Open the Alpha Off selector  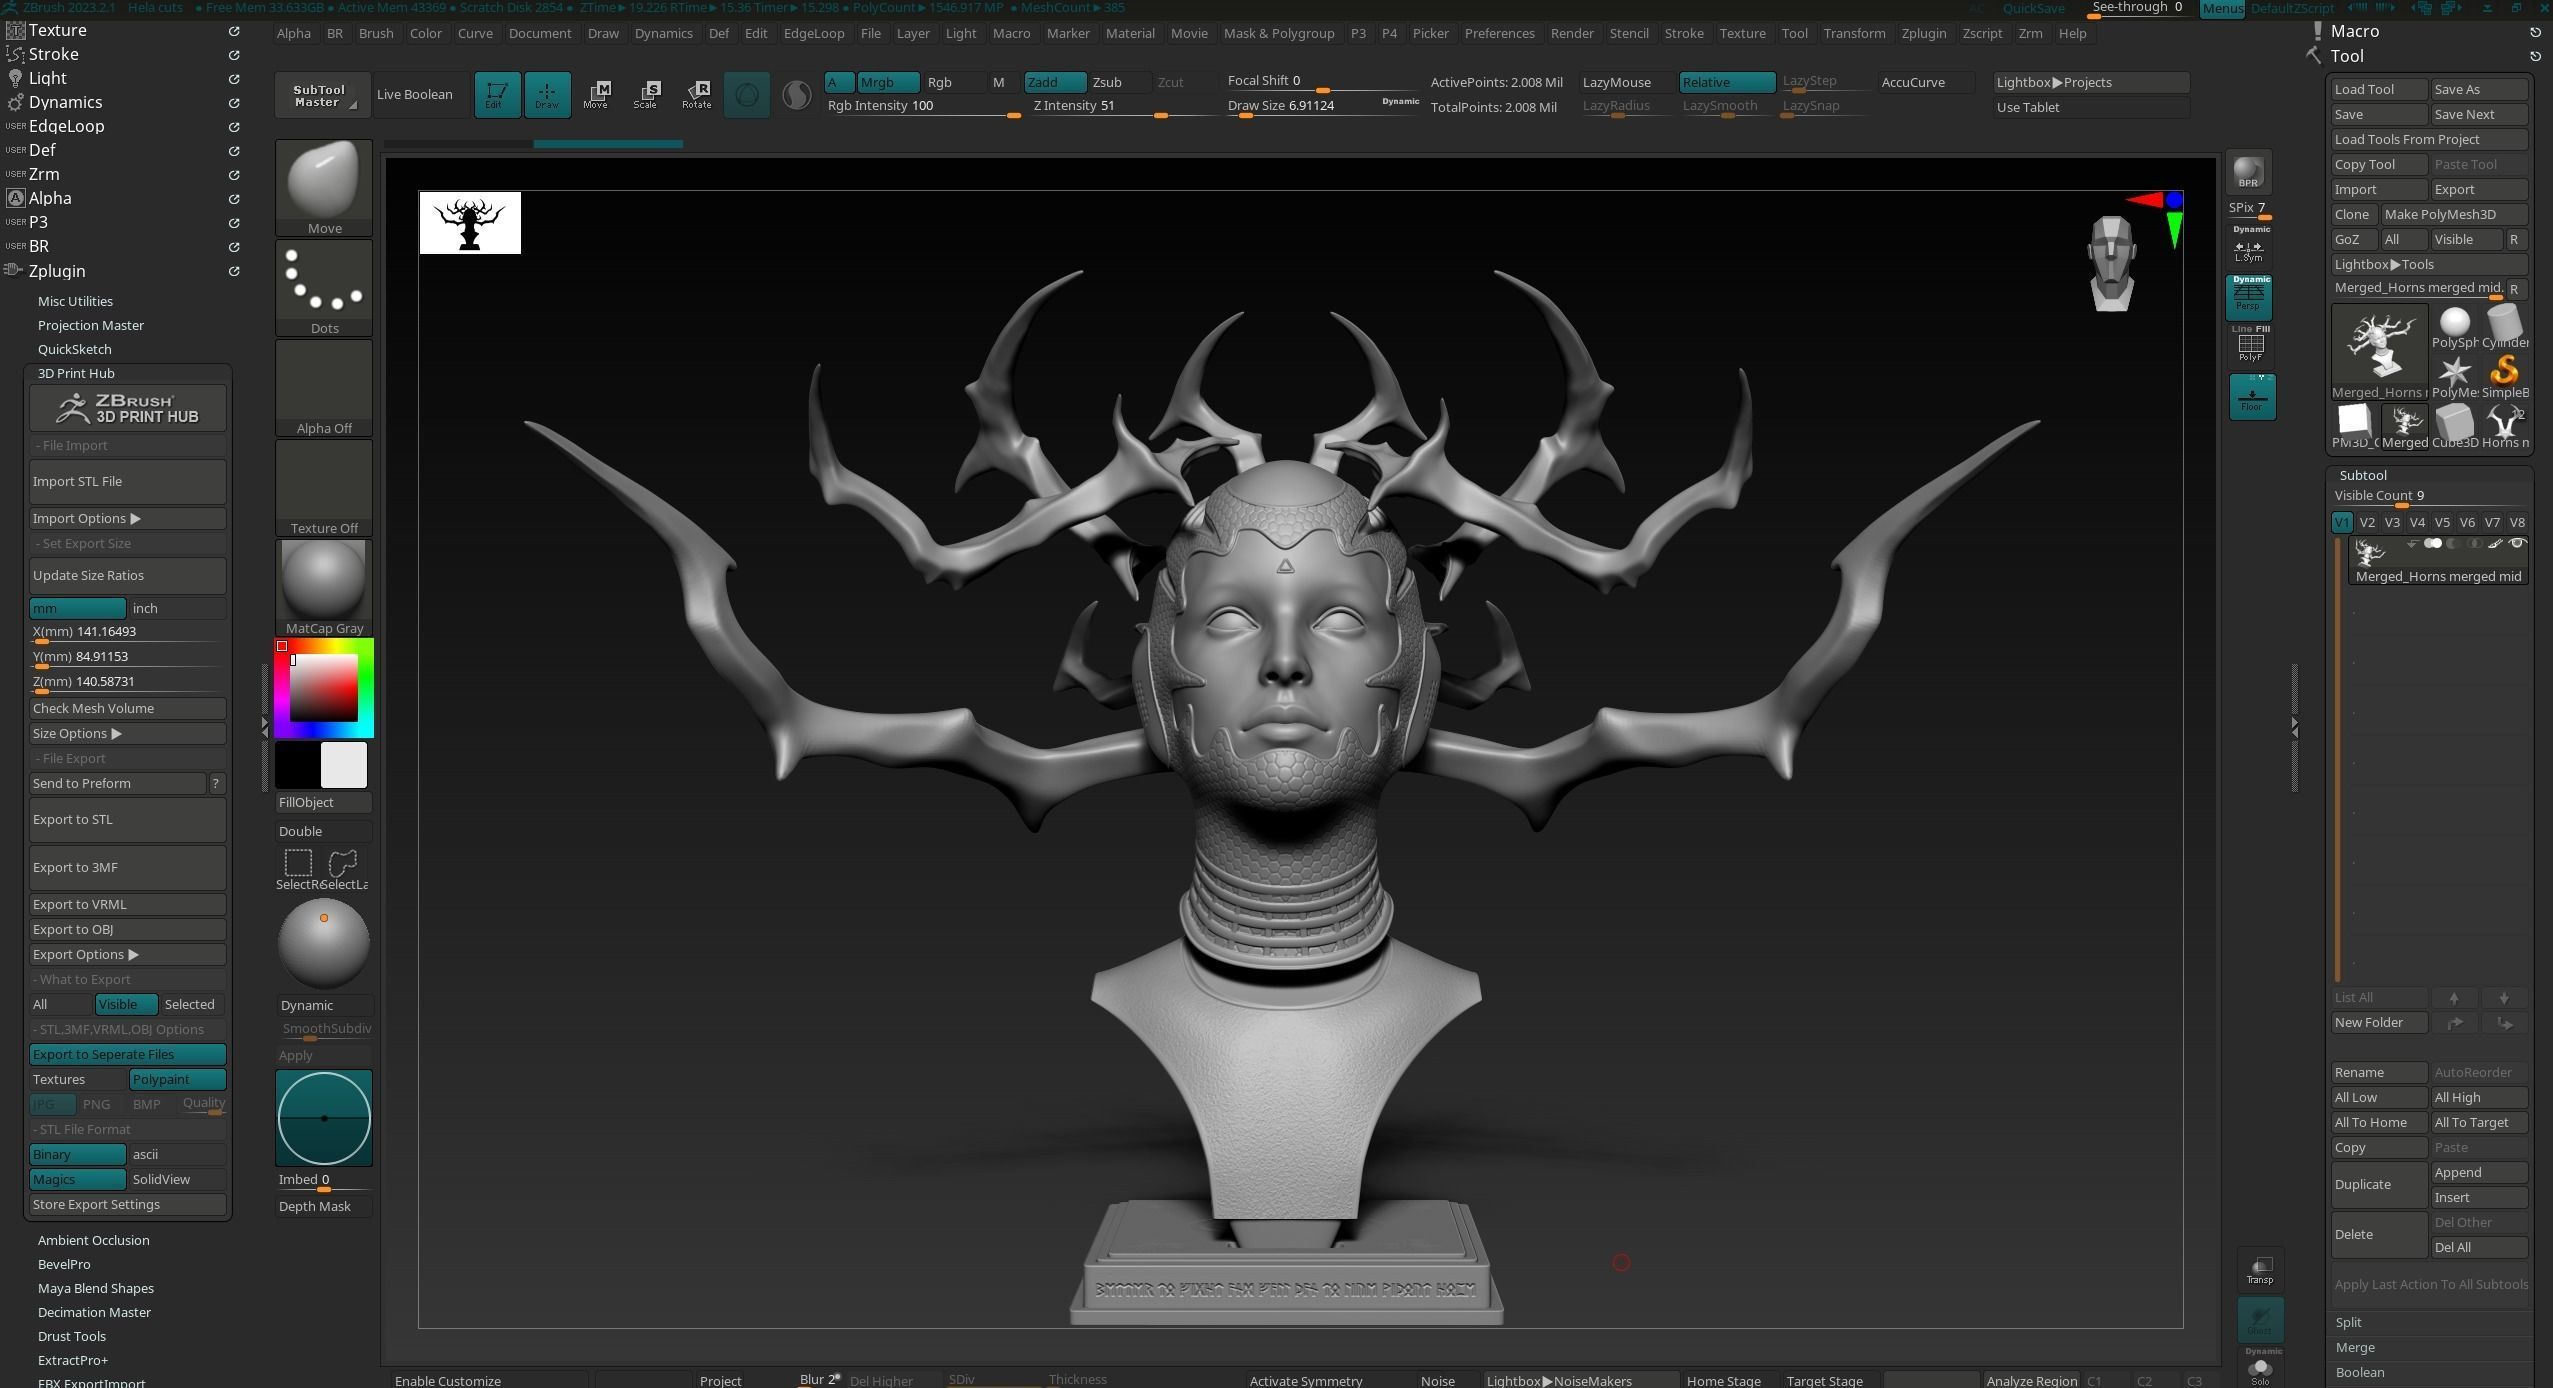(x=324, y=387)
